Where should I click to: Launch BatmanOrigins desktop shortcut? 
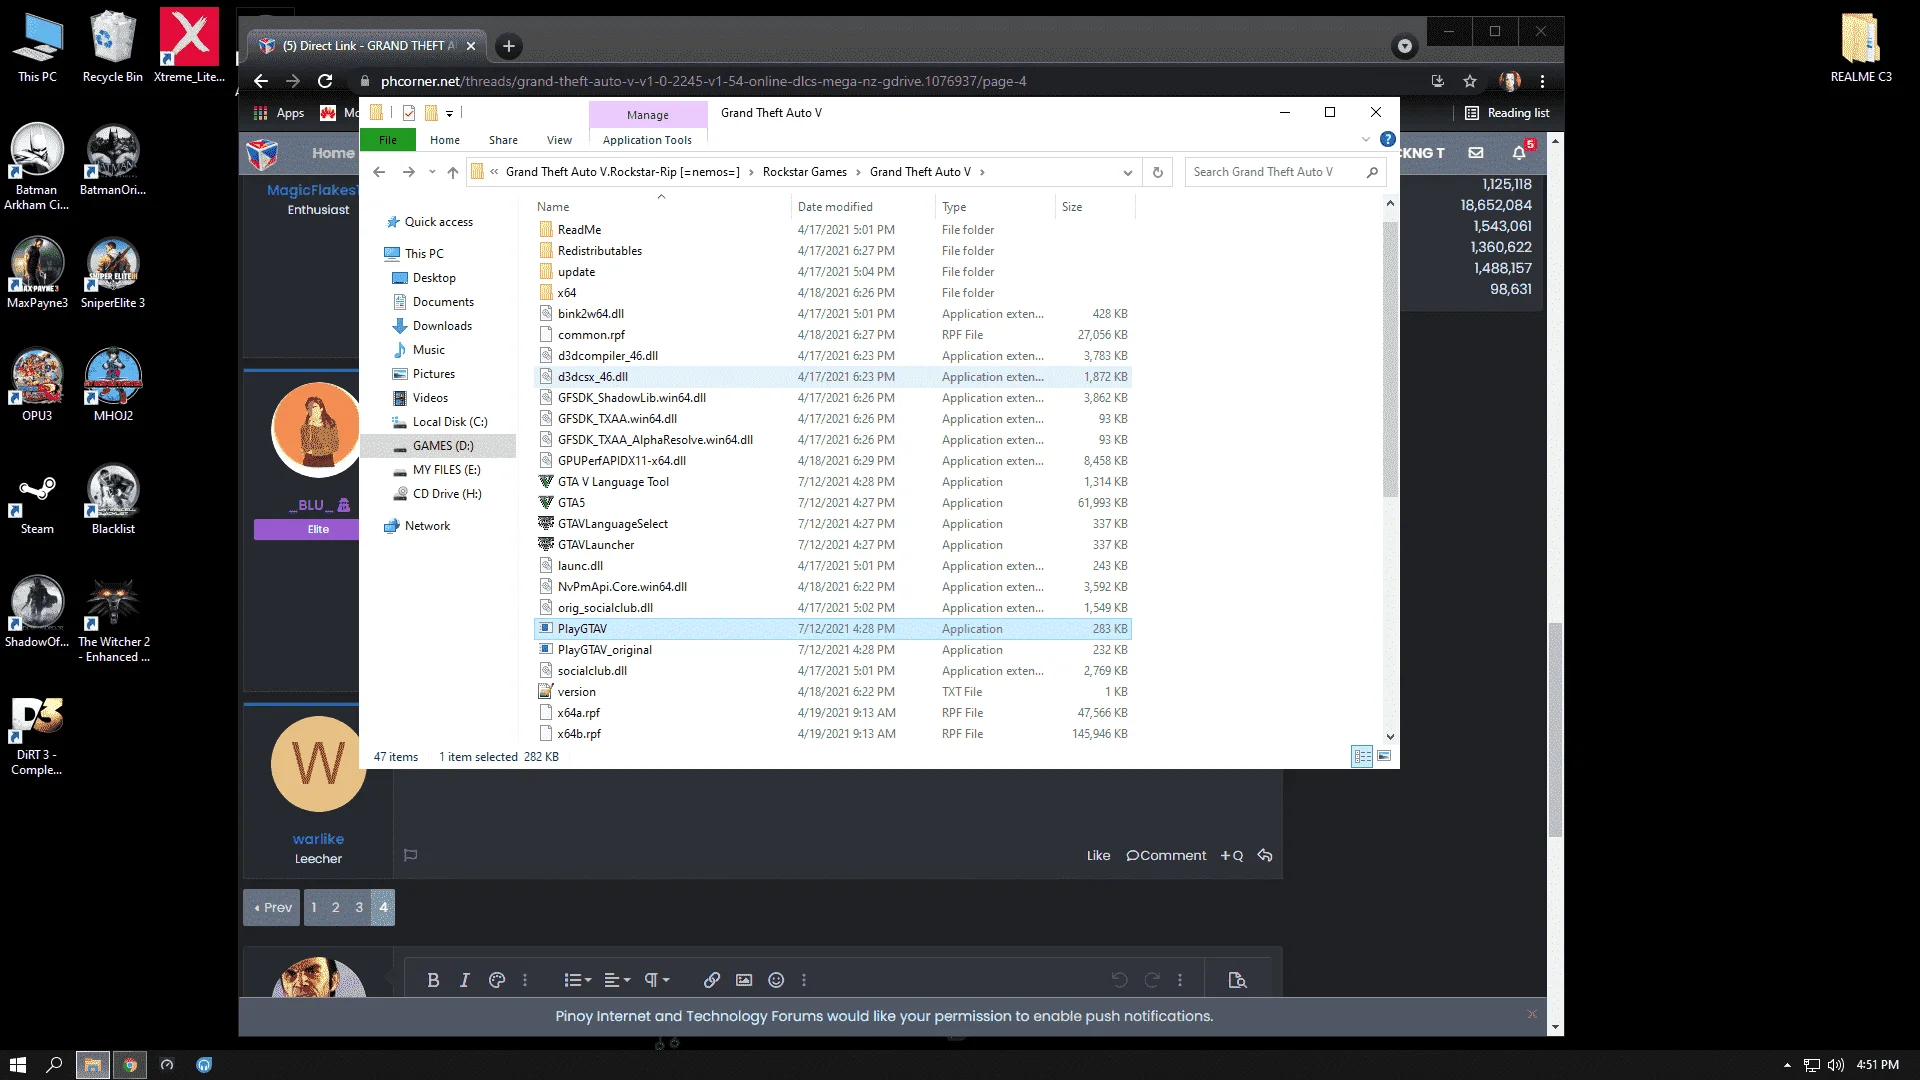tap(113, 160)
